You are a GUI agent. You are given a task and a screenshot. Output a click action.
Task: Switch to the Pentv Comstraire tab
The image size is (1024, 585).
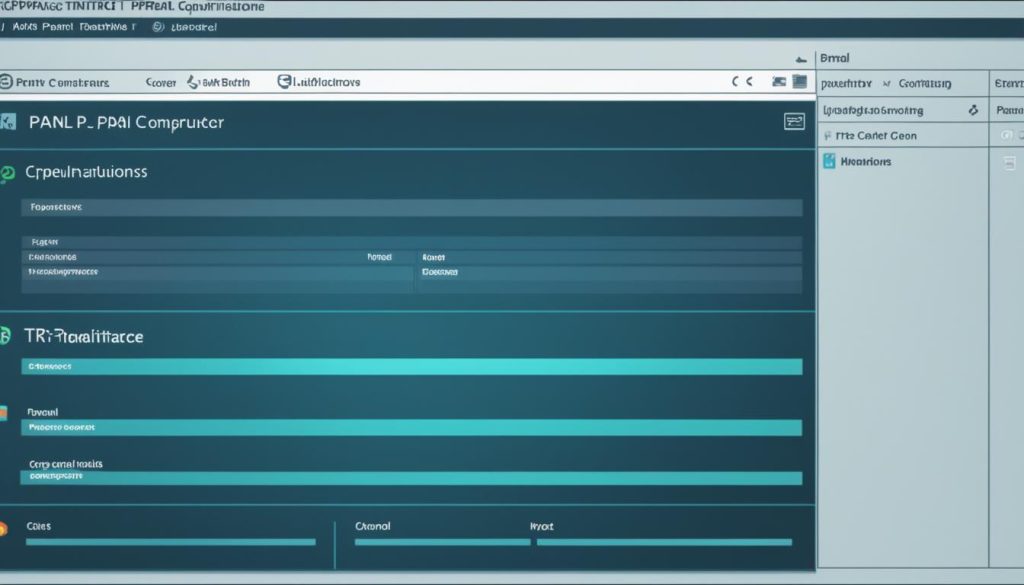click(62, 83)
